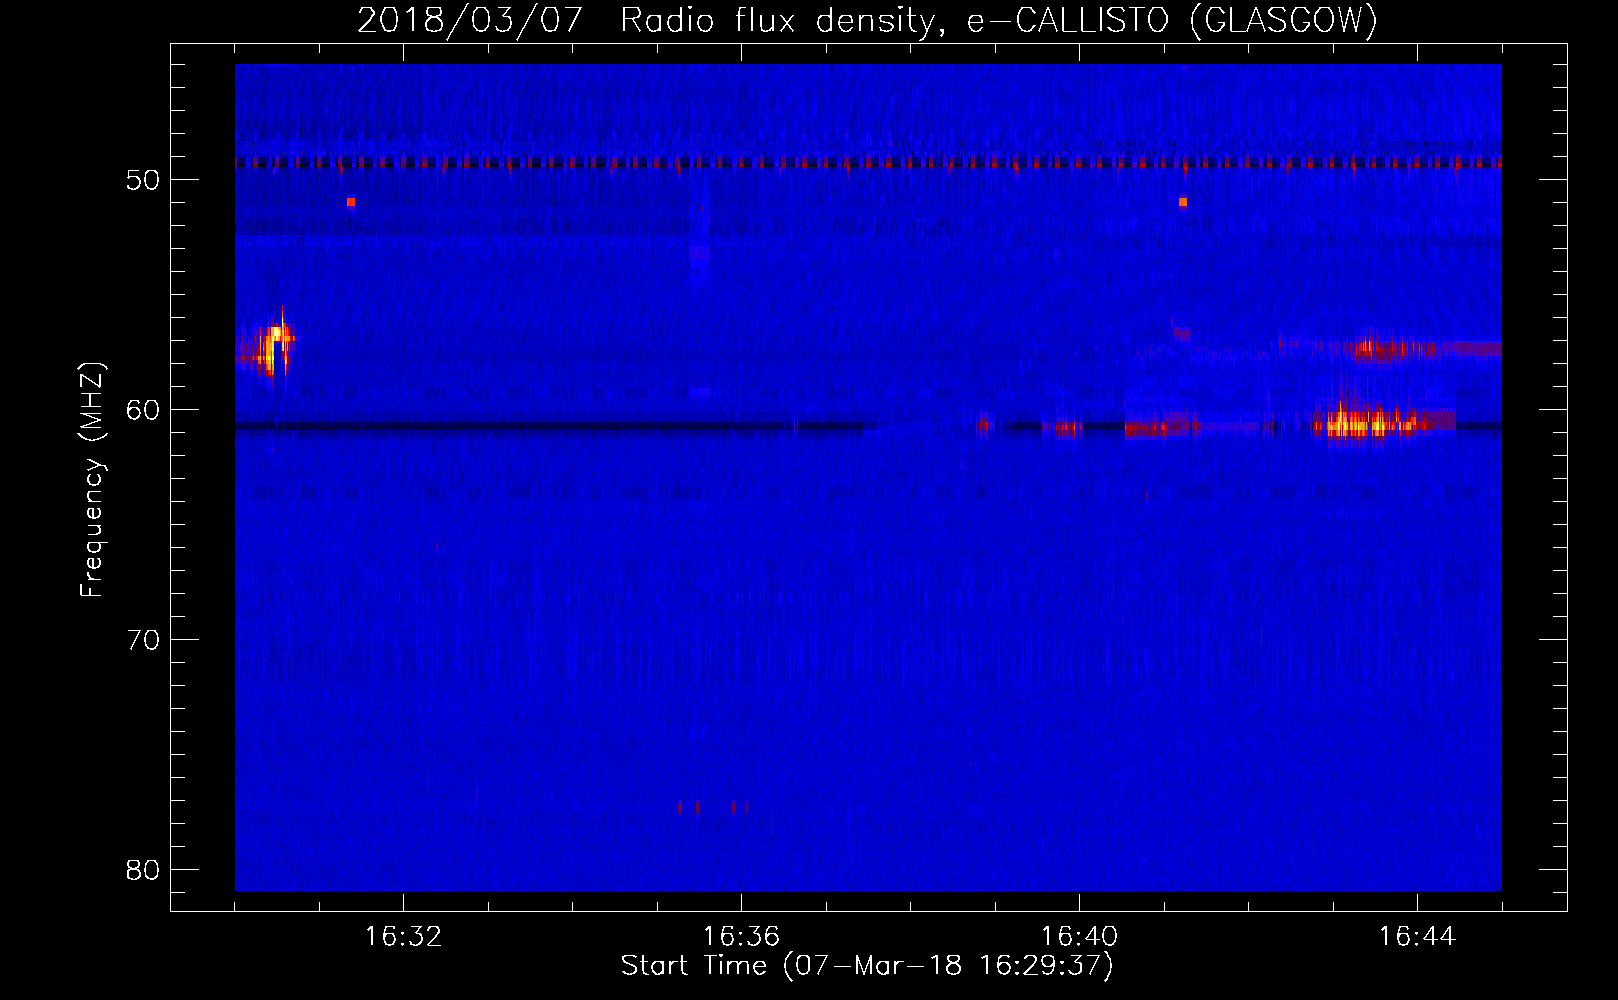Click the faint red marks near 77 MHz around 16:36

tap(712, 807)
